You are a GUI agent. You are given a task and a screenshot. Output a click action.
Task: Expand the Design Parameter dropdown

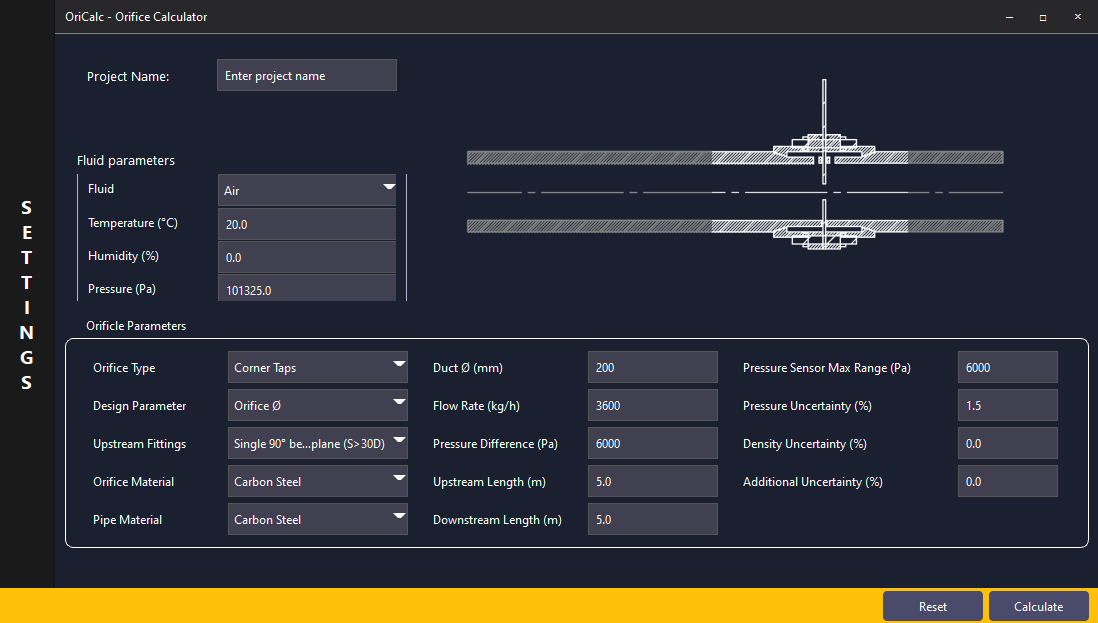click(x=317, y=405)
